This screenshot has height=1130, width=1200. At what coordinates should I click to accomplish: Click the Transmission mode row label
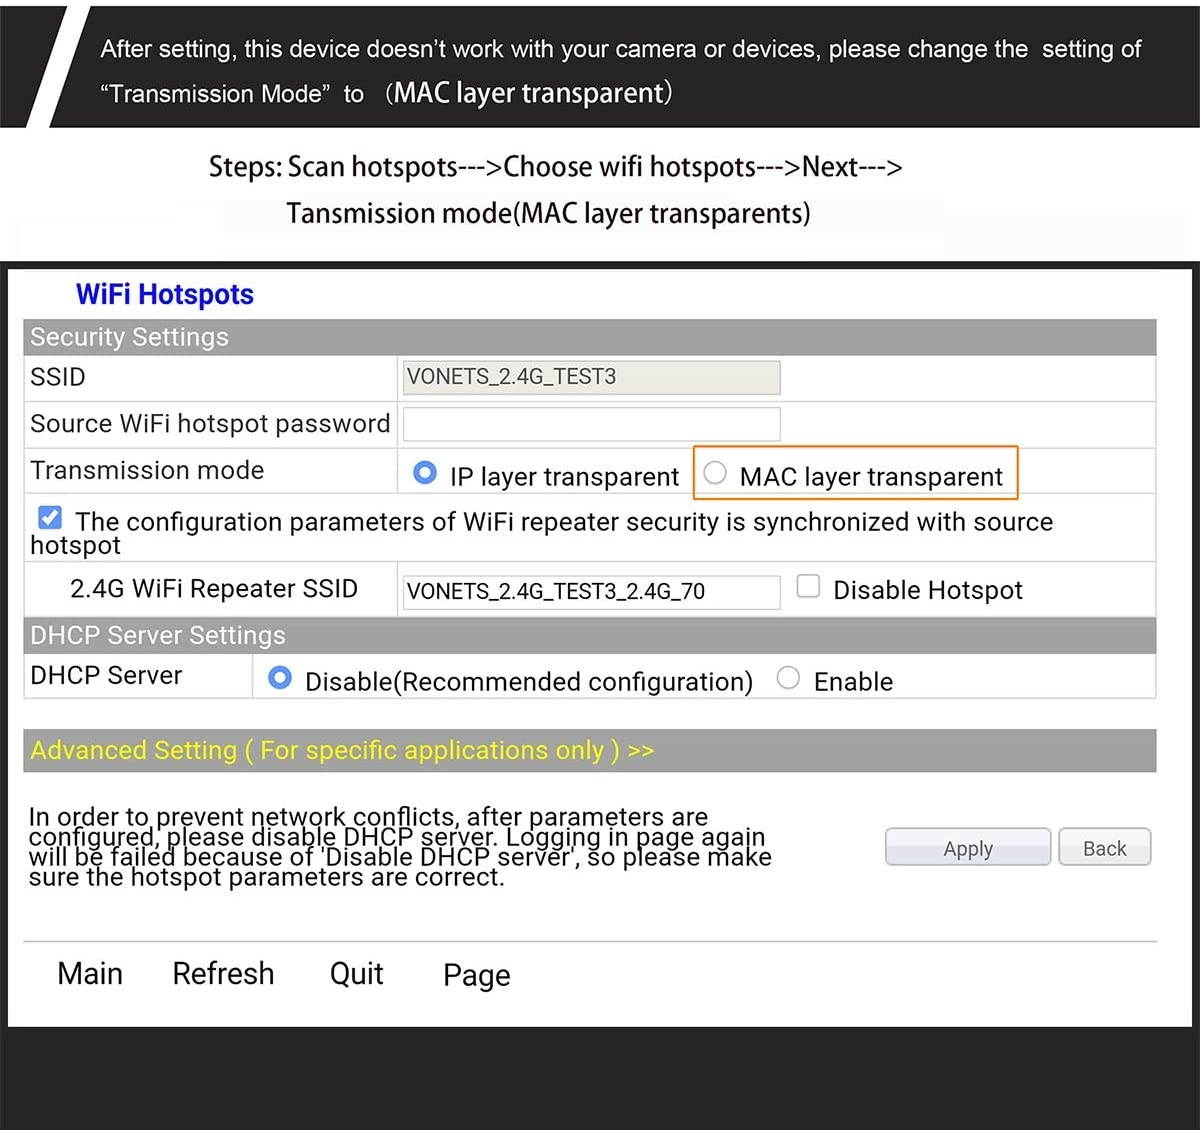(147, 470)
